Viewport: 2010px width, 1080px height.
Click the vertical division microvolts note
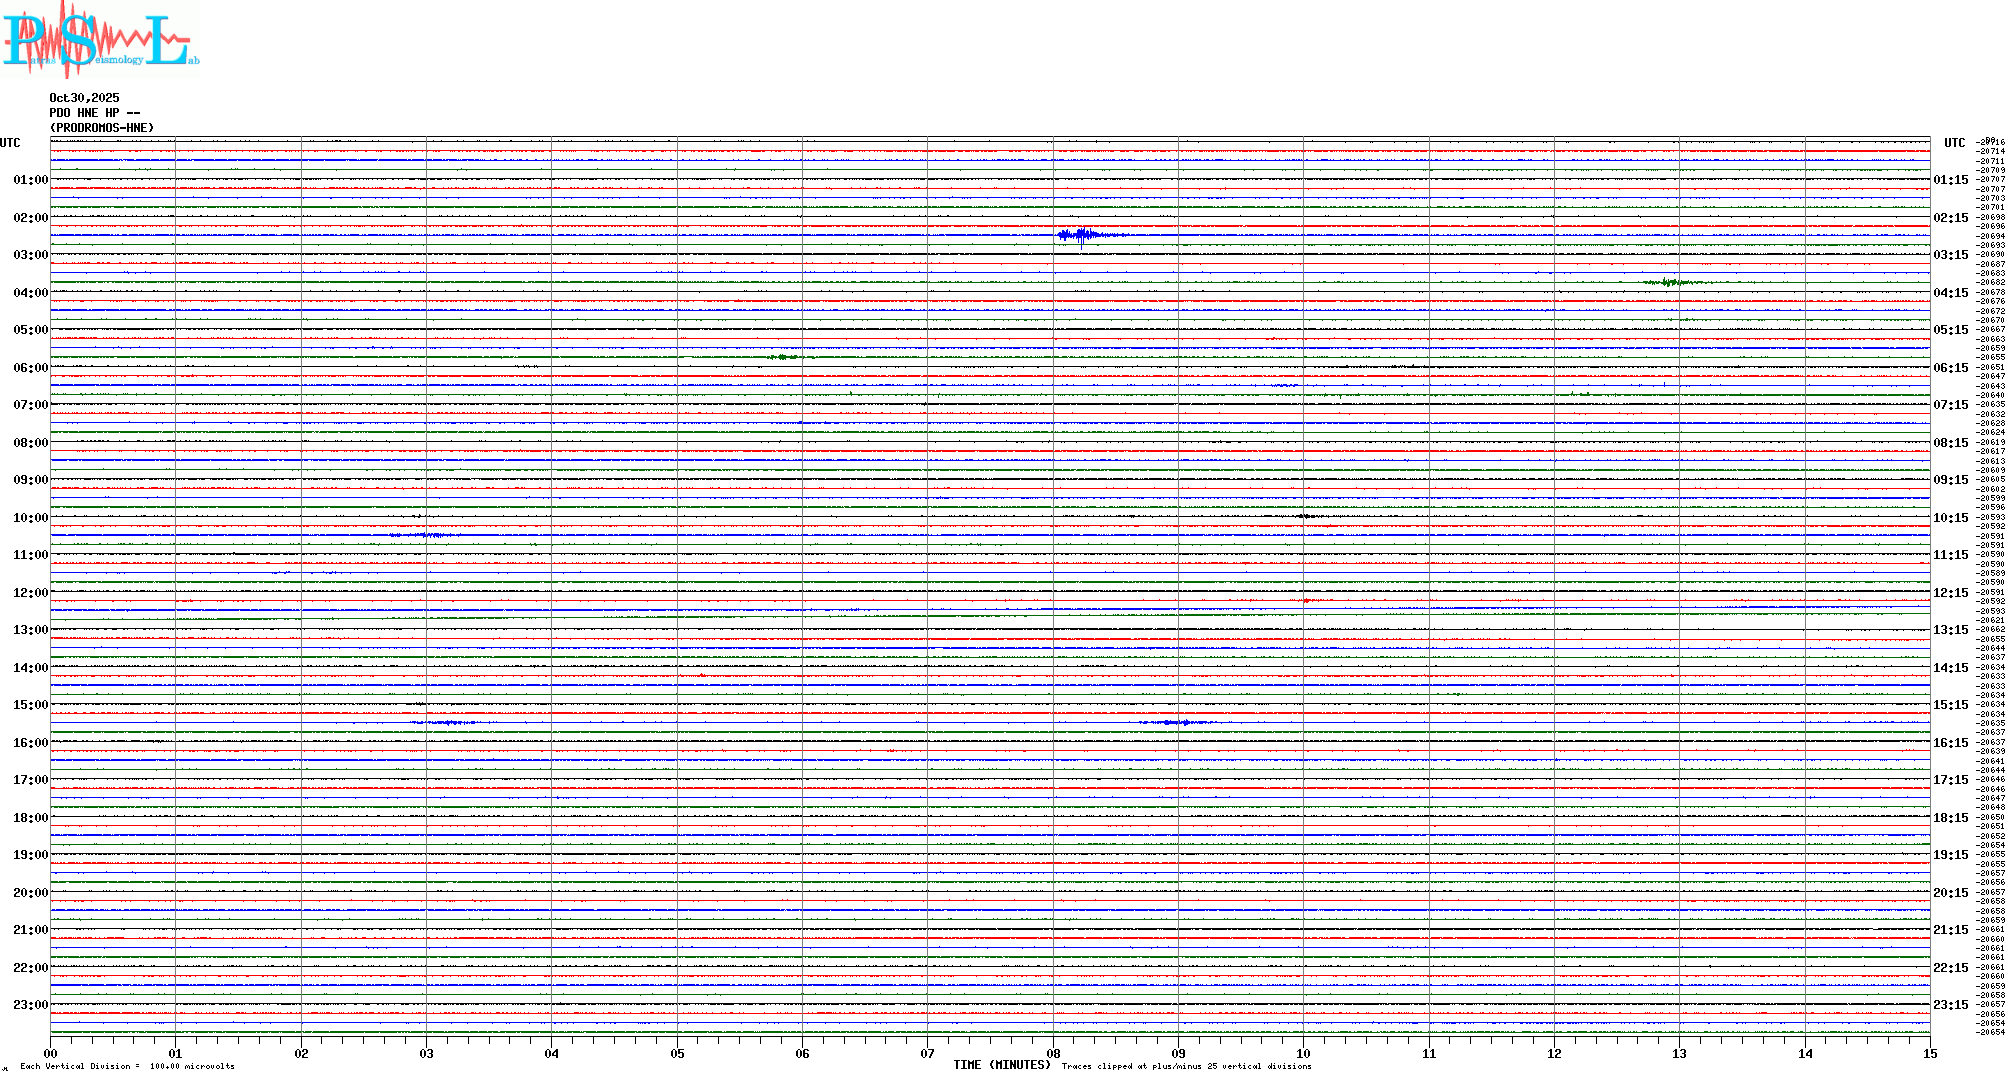pos(127,1066)
